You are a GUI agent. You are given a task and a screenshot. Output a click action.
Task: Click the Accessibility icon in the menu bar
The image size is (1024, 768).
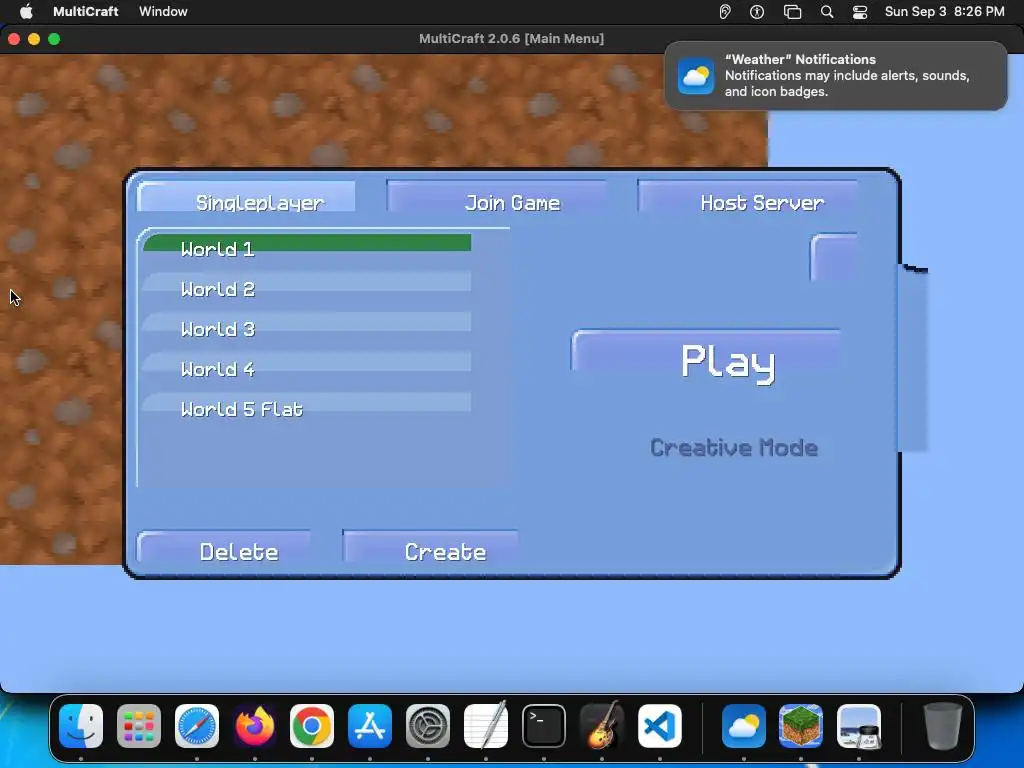point(757,12)
